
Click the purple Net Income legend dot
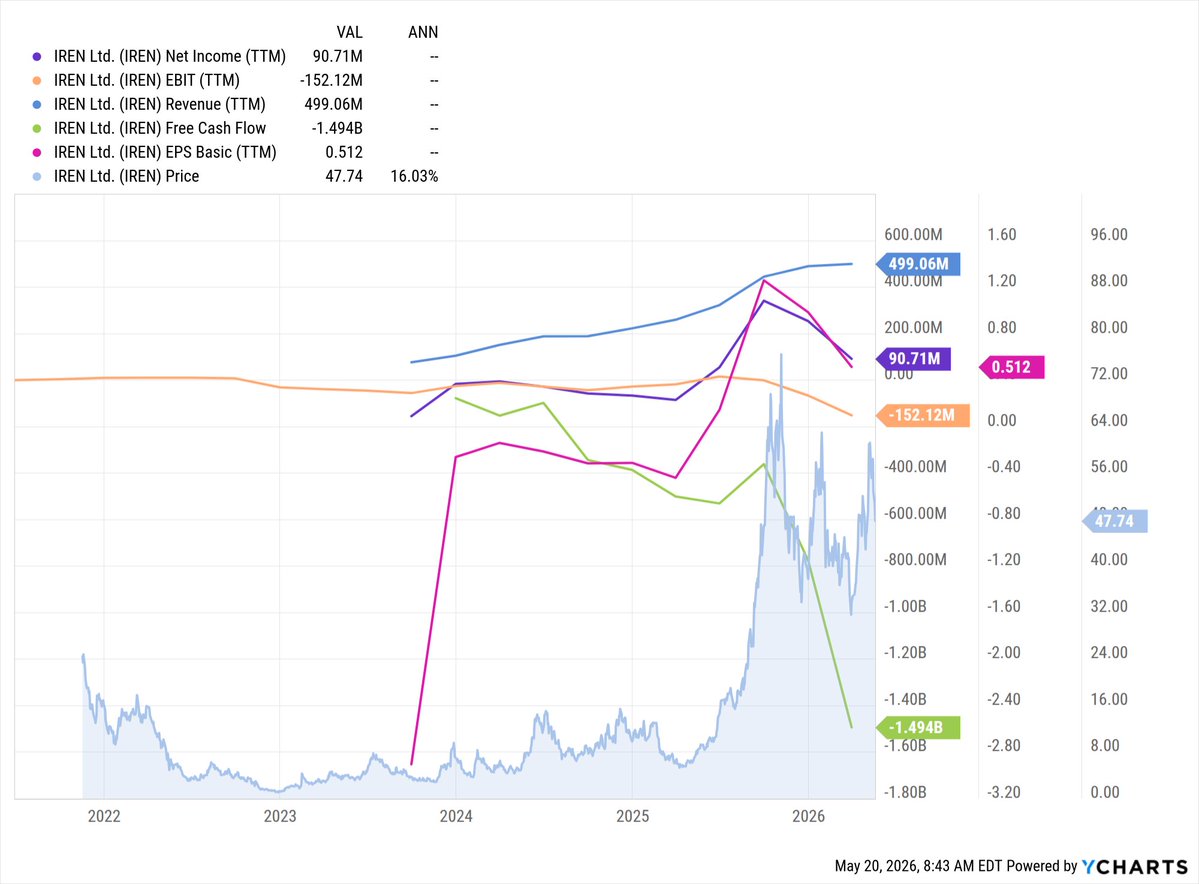tap(37, 57)
